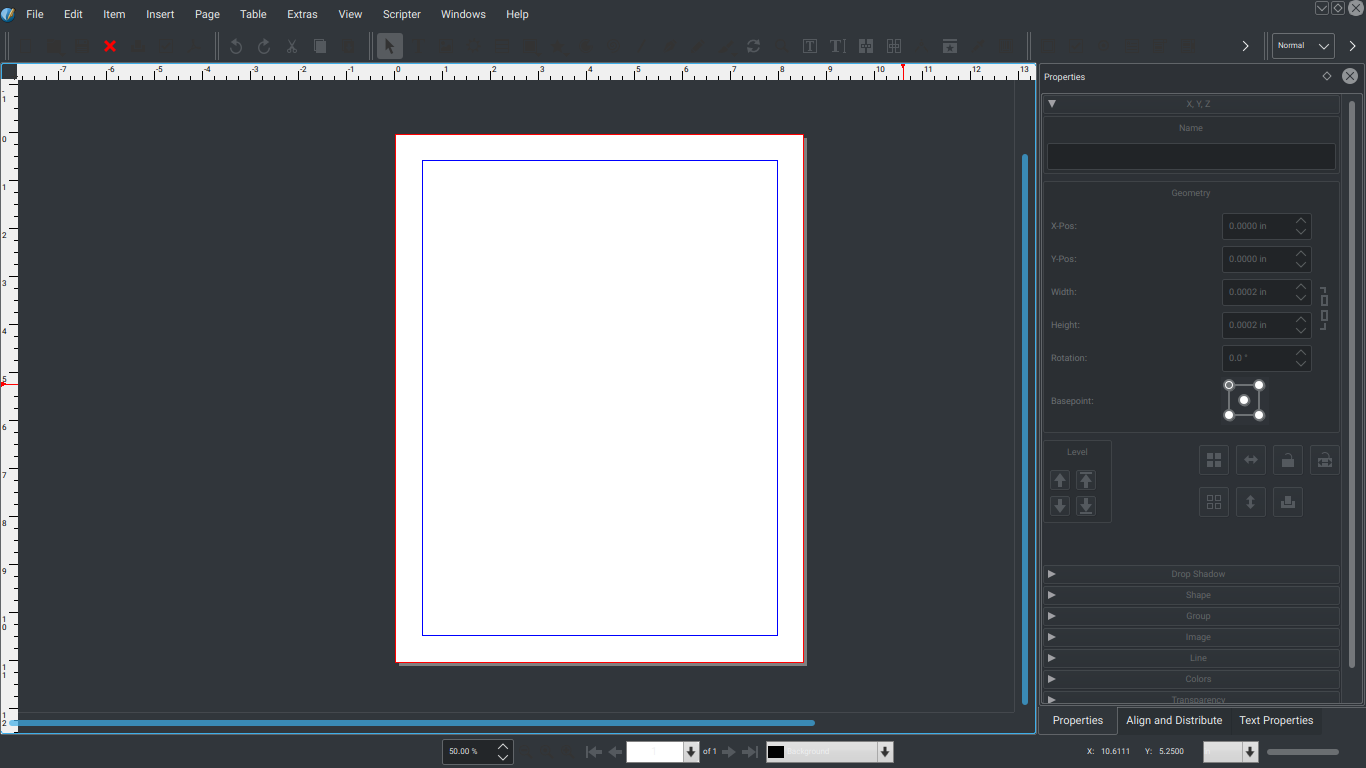The width and height of the screenshot is (1366, 768).
Task: Open the Background layer dropdown
Action: coord(829,752)
